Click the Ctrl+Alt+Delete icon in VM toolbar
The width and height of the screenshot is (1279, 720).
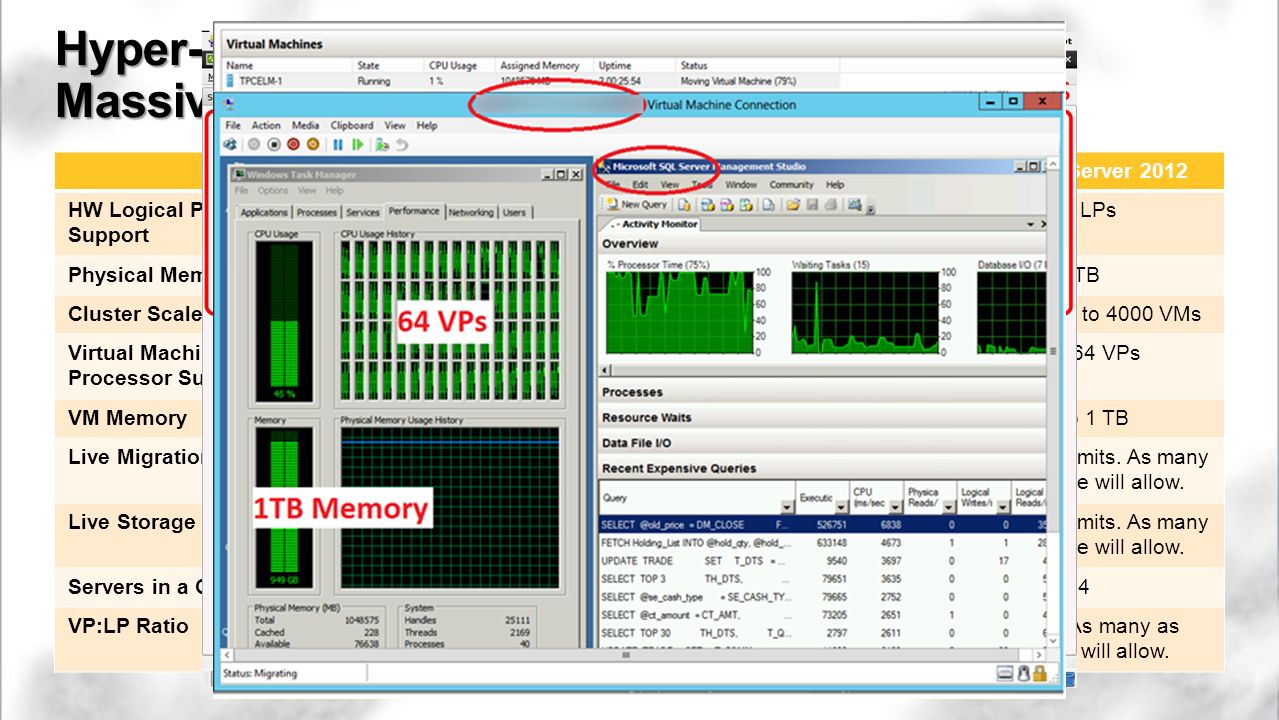coord(231,144)
